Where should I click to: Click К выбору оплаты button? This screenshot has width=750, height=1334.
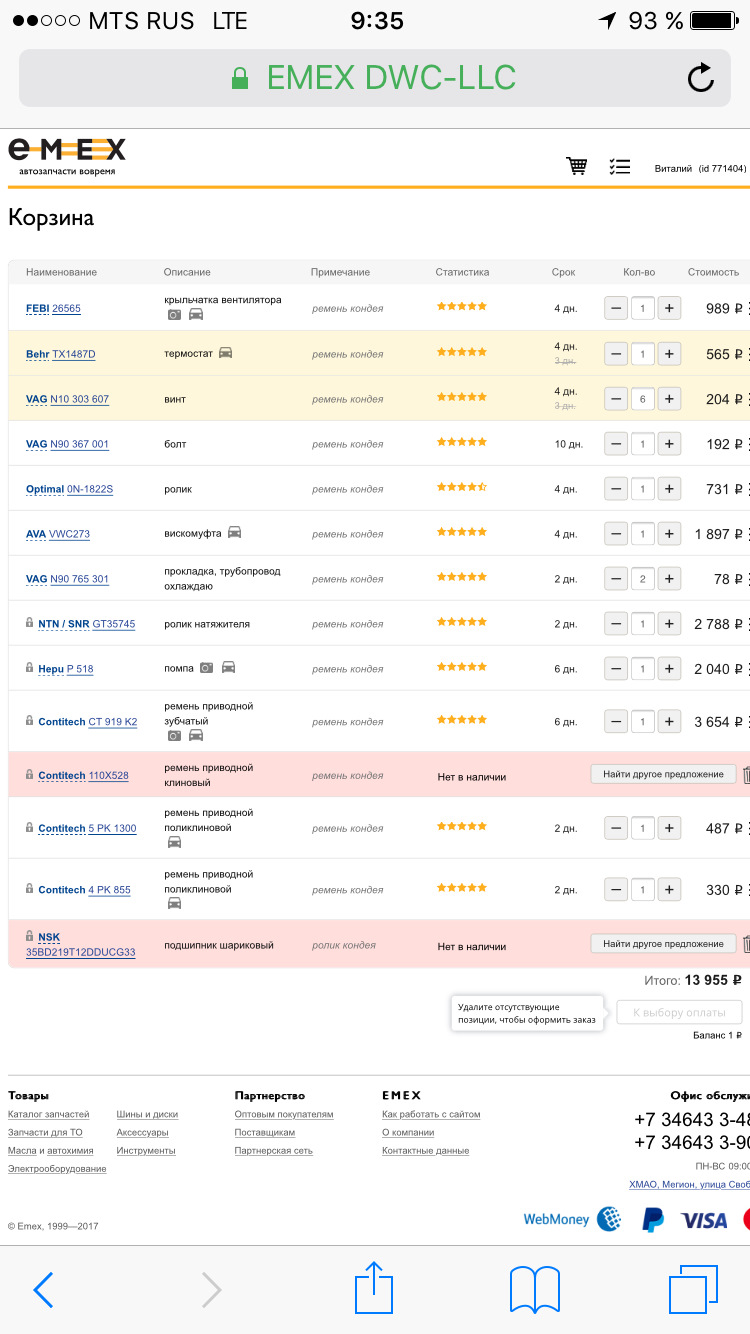[x=679, y=1012]
